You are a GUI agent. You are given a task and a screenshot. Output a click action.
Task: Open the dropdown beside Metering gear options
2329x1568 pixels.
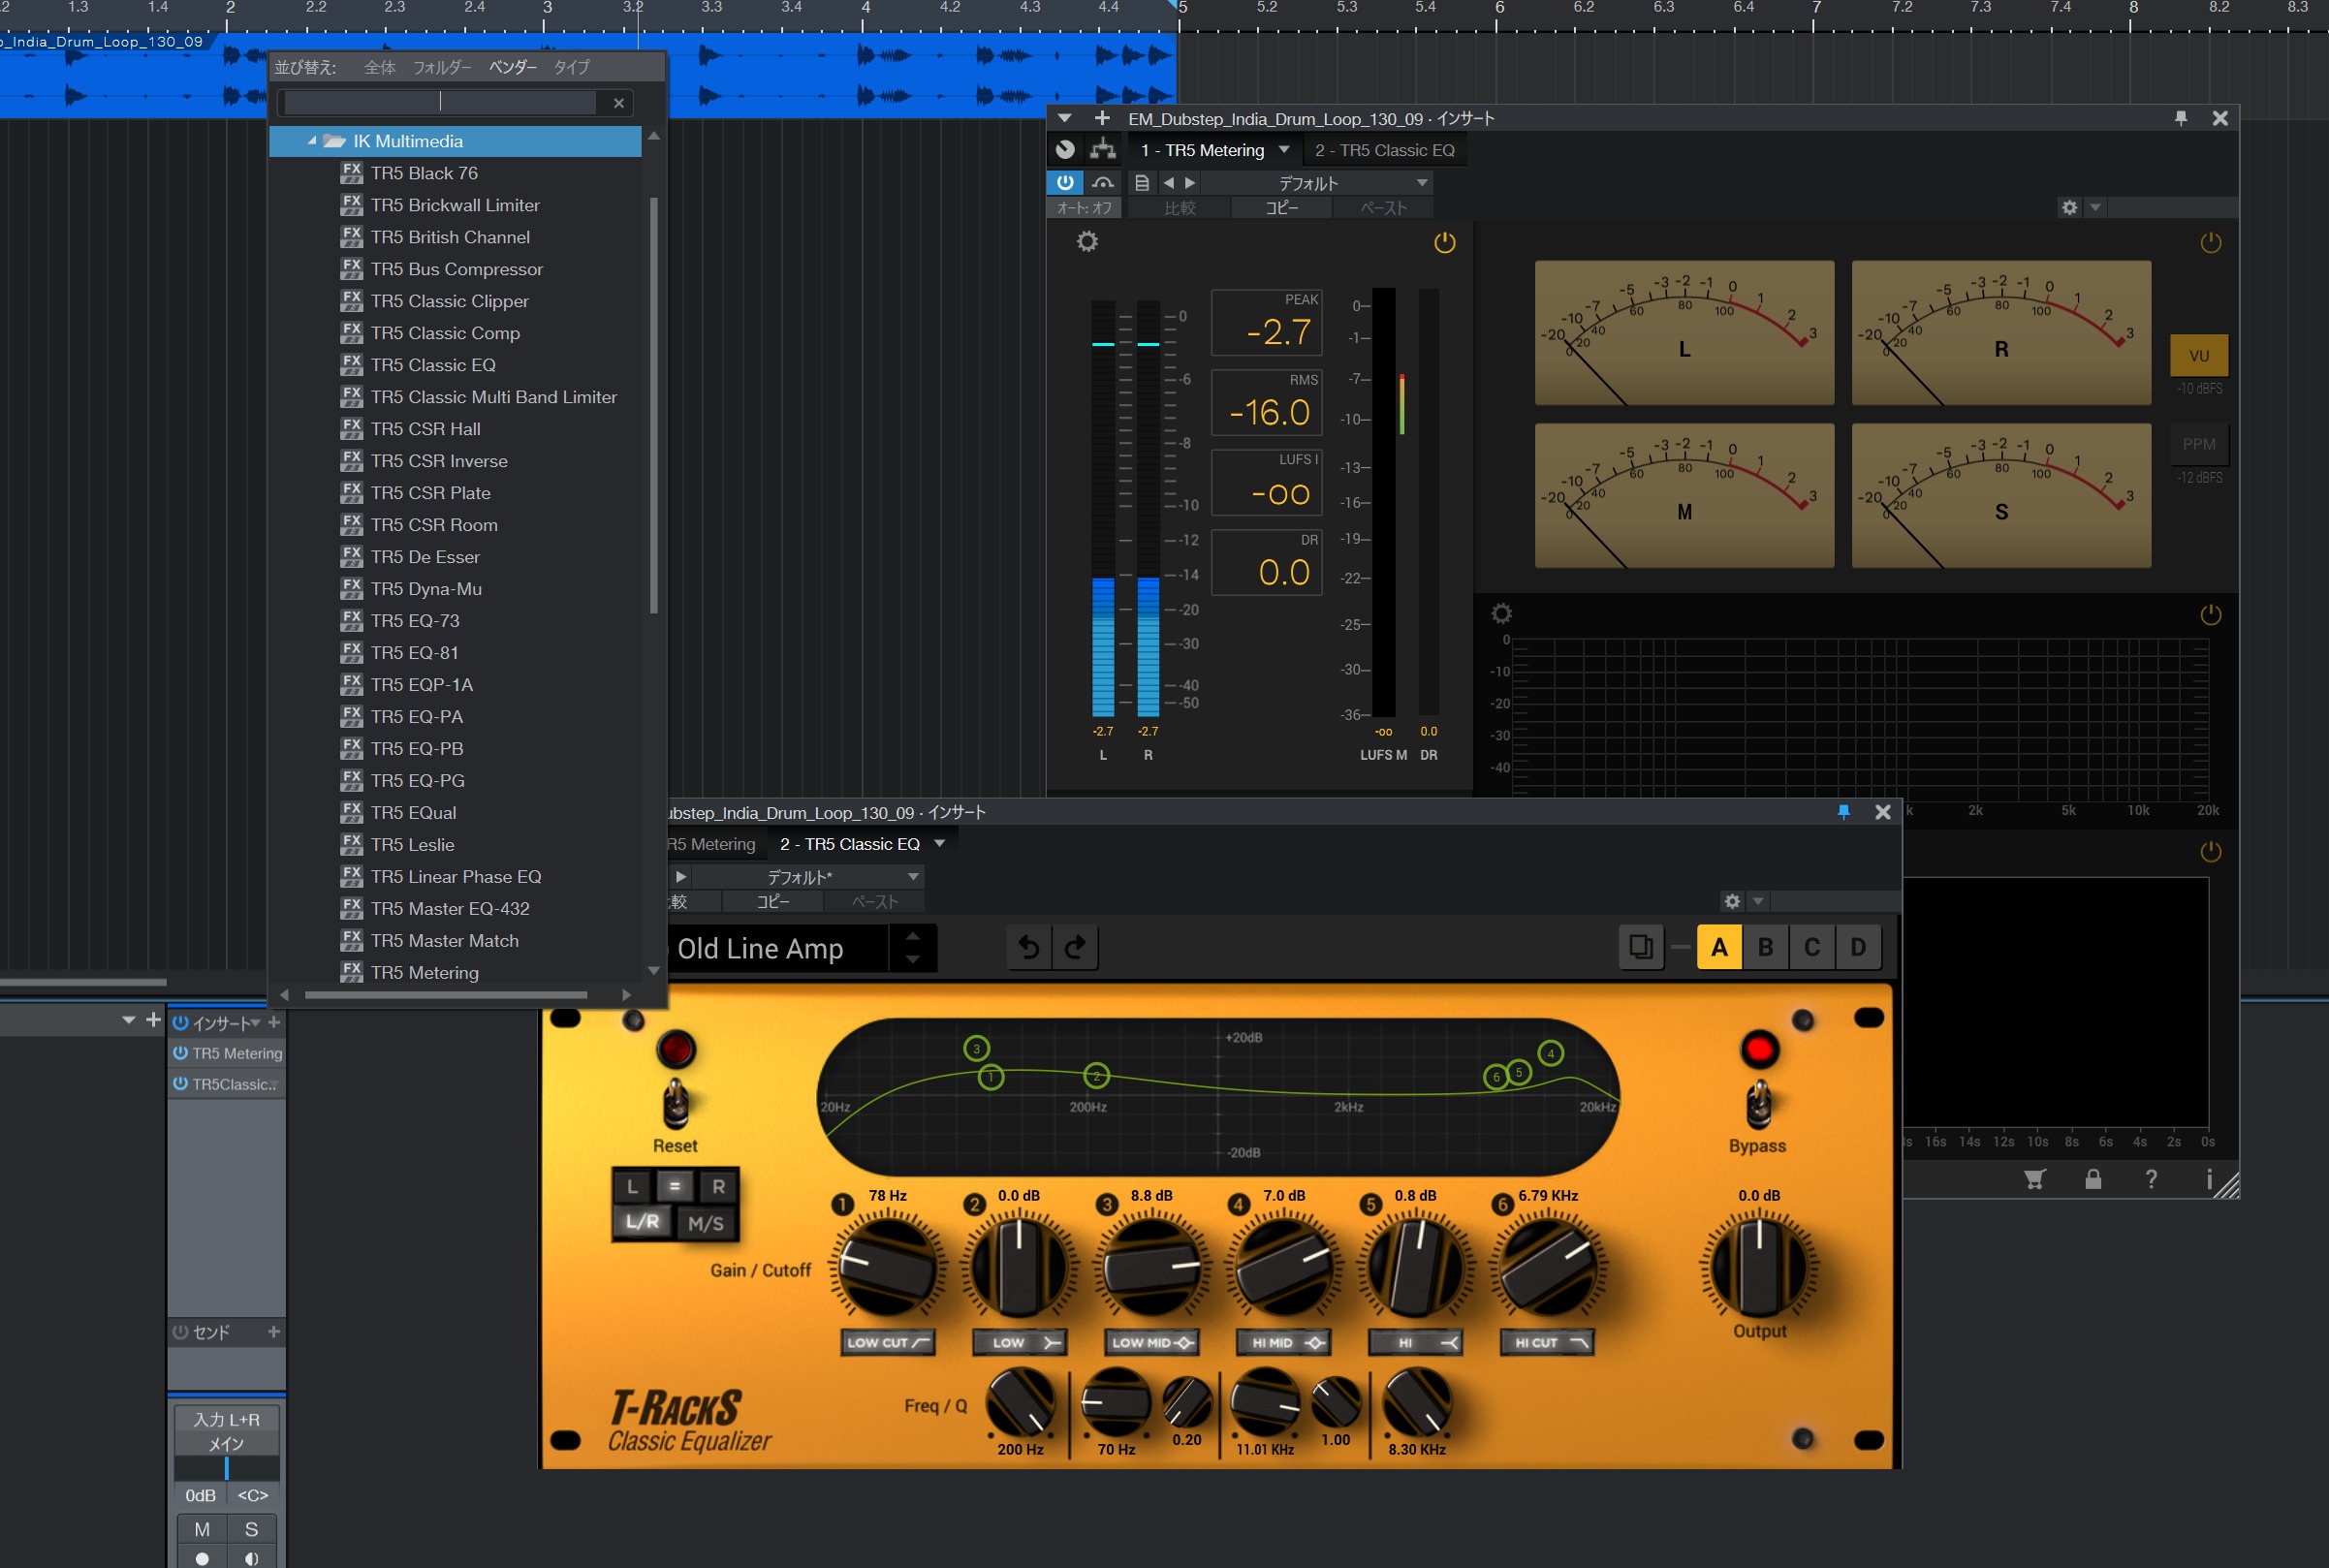pyautogui.click(x=2095, y=208)
